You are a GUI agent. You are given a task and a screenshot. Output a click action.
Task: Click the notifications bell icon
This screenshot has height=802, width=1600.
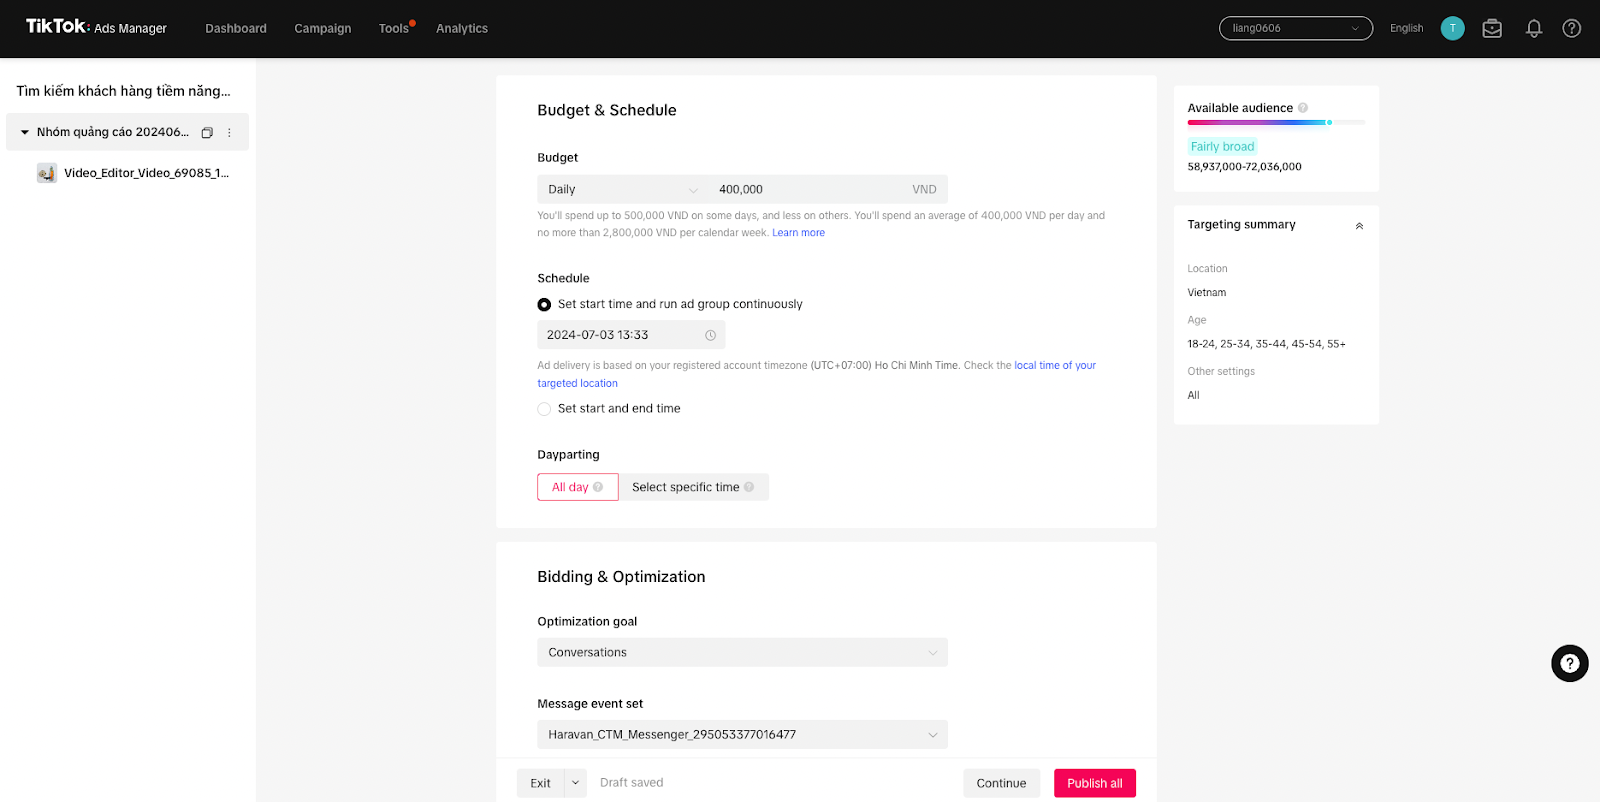(1533, 29)
